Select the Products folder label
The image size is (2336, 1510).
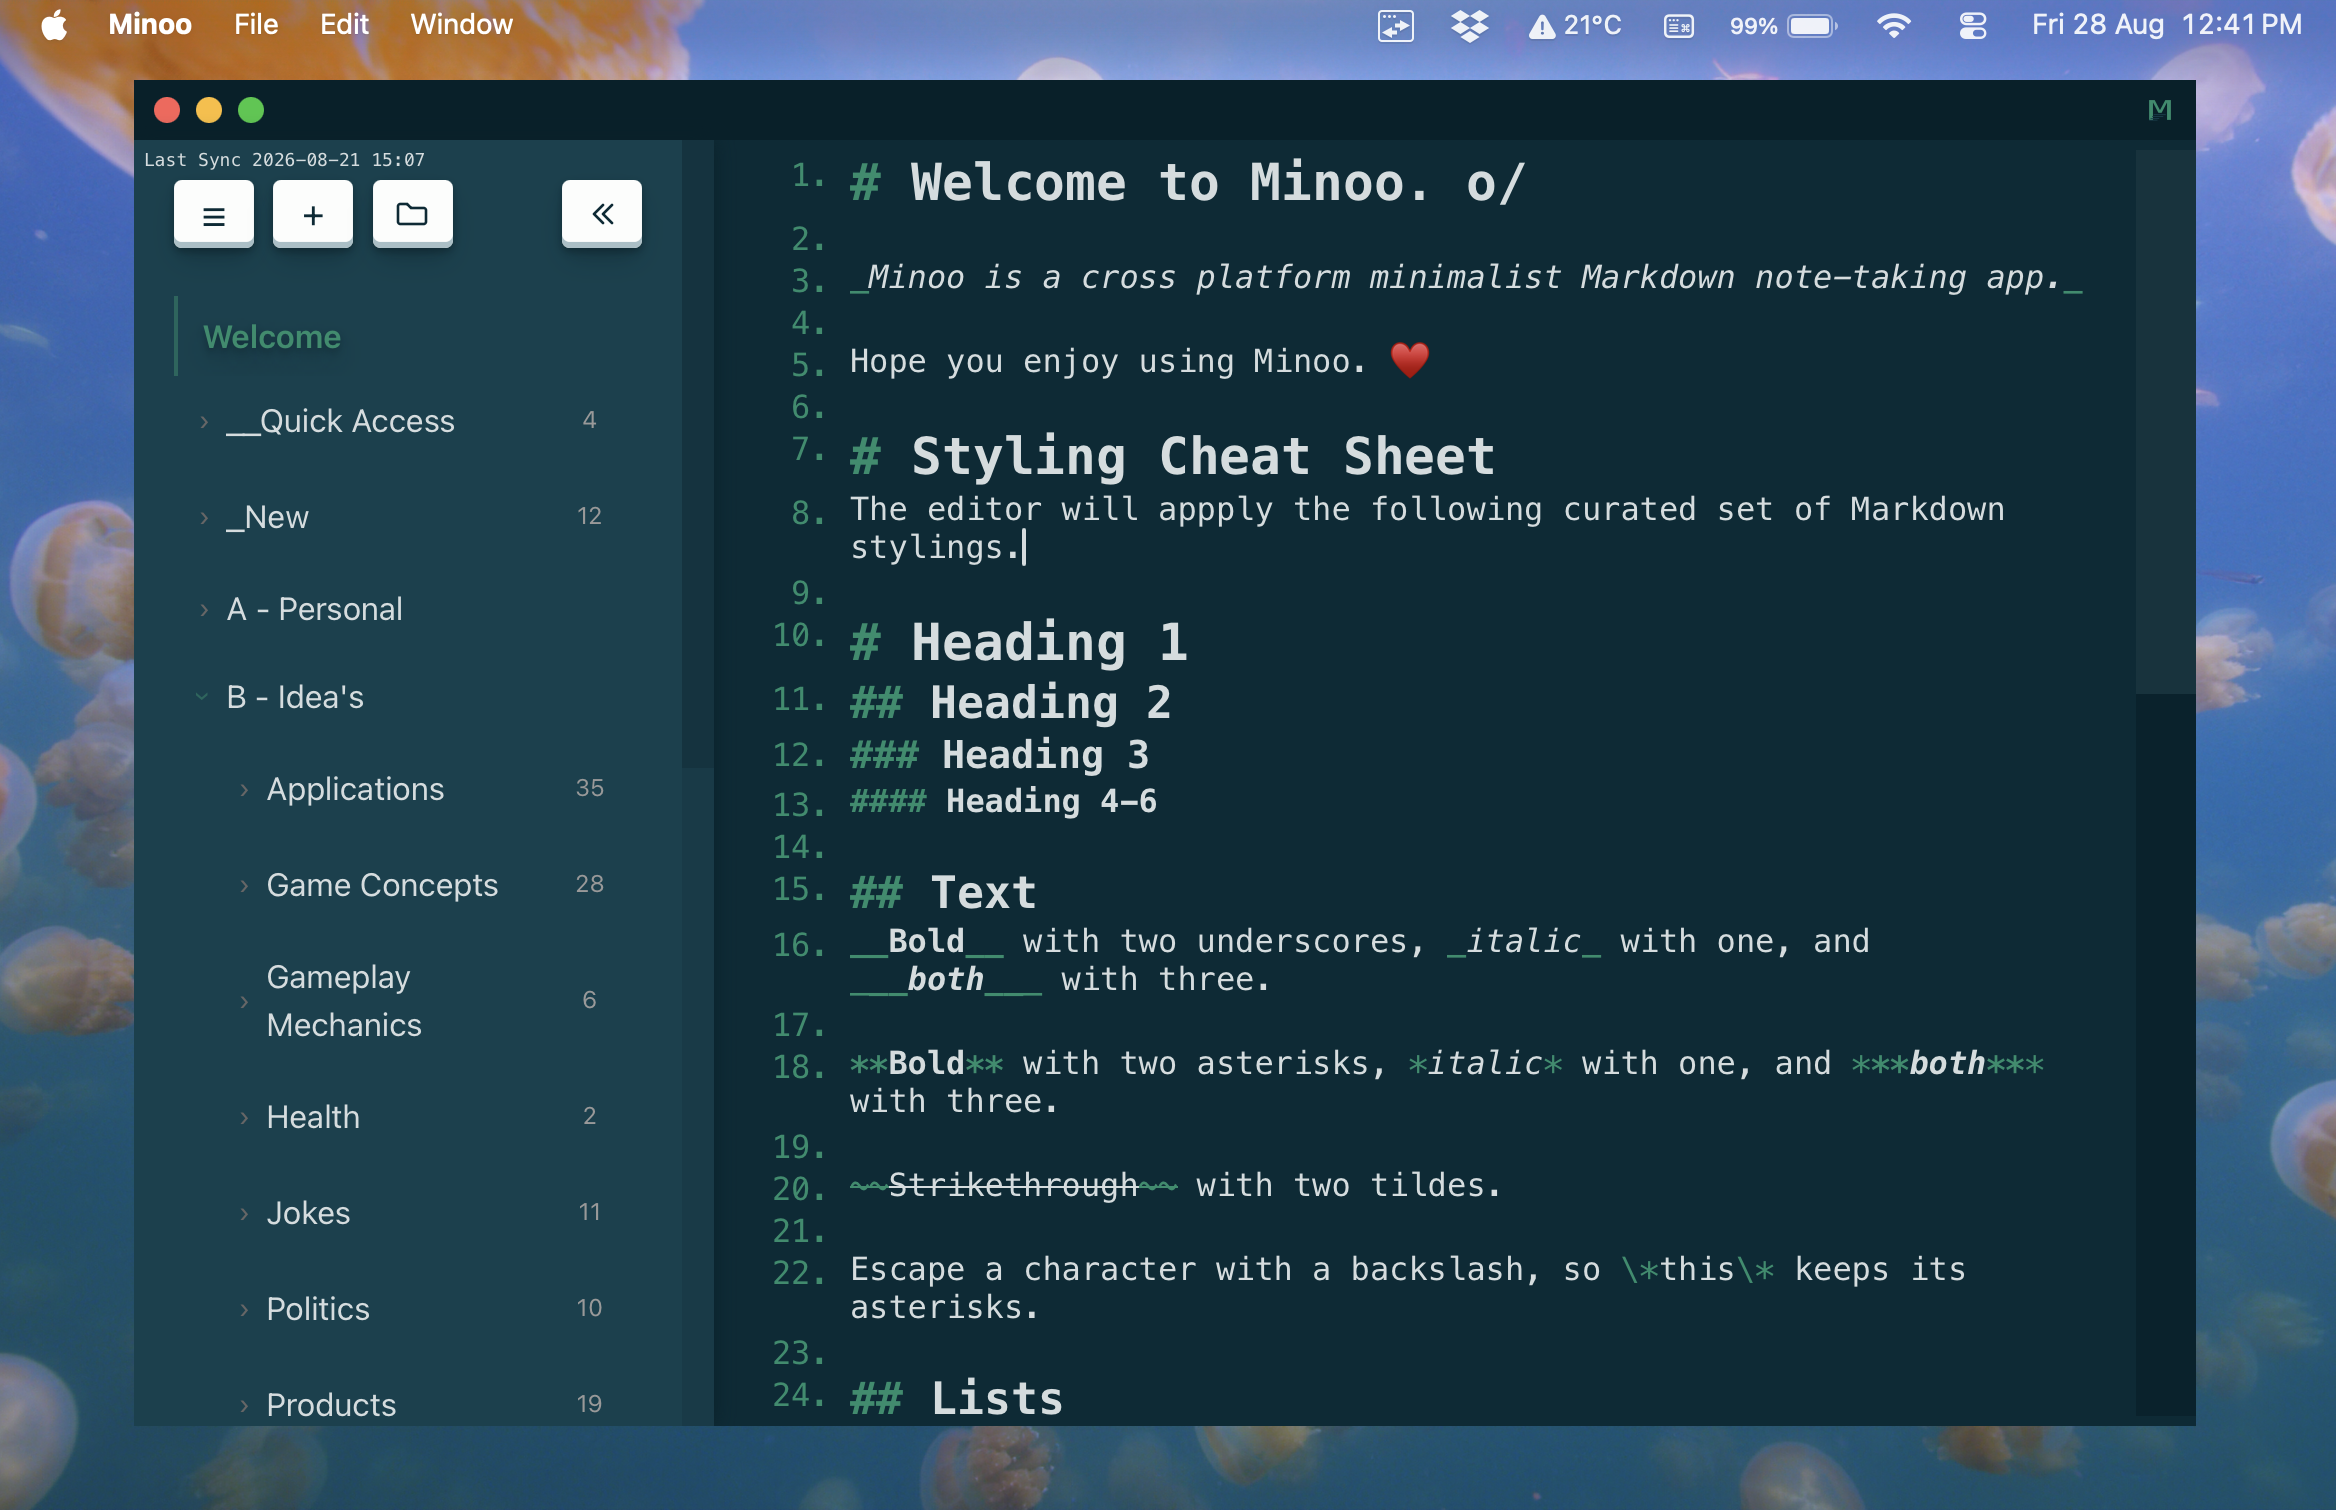click(x=331, y=1406)
